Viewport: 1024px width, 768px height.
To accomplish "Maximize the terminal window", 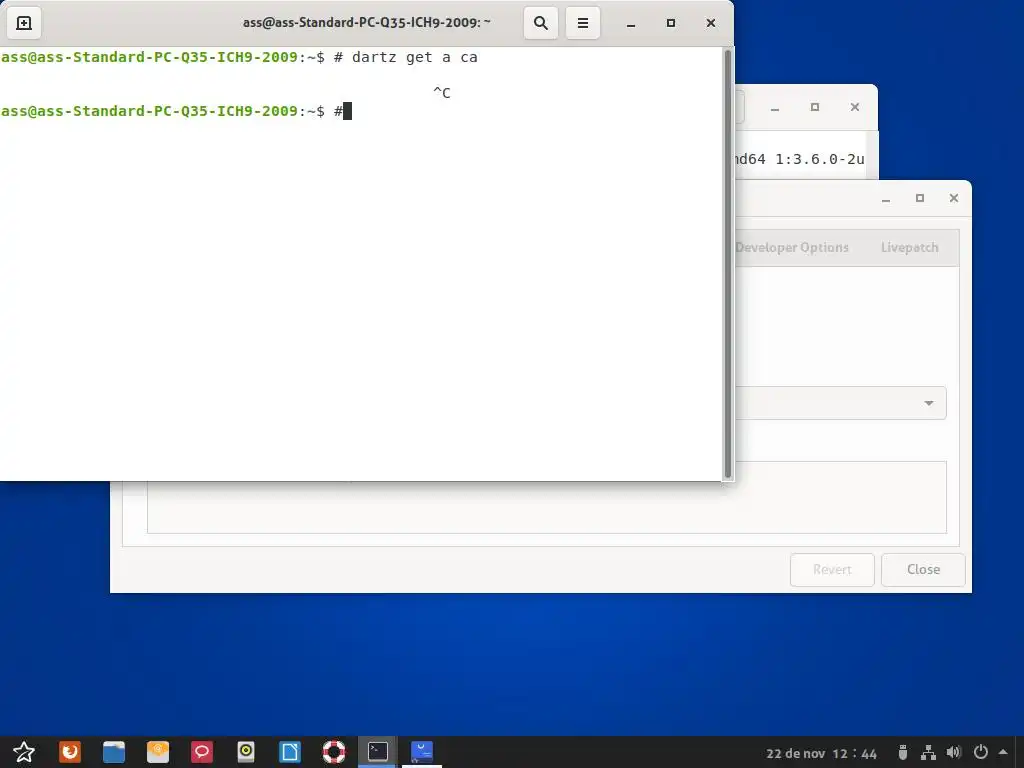I will coord(671,24).
